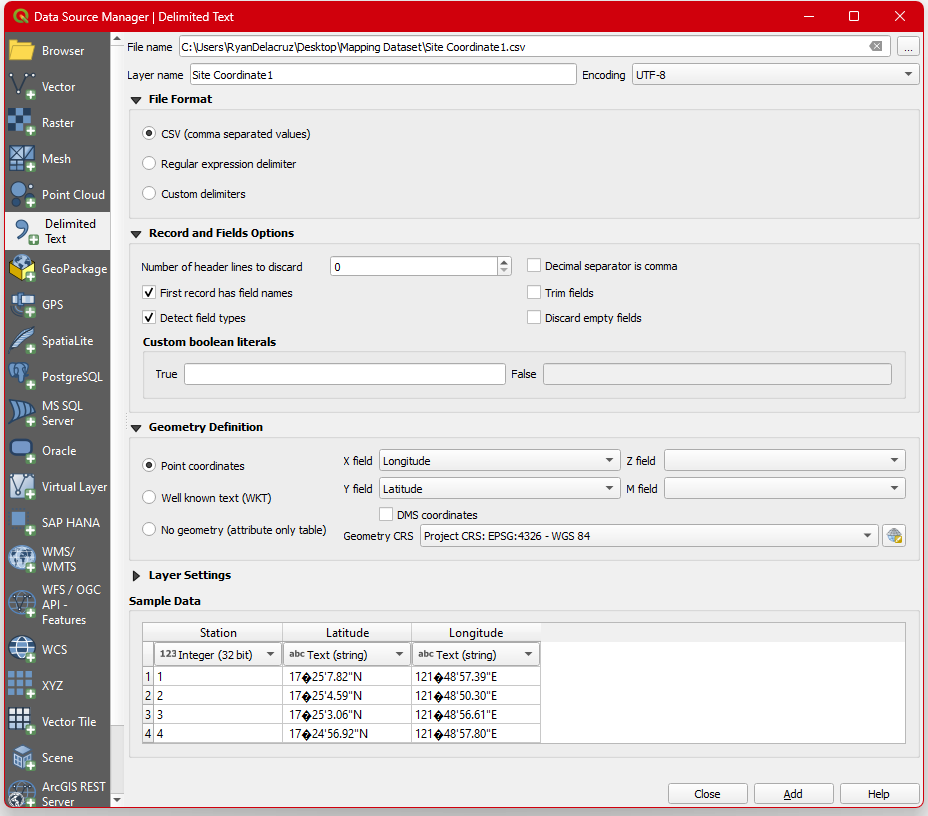Clear the File name field contents

tap(876, 47)
